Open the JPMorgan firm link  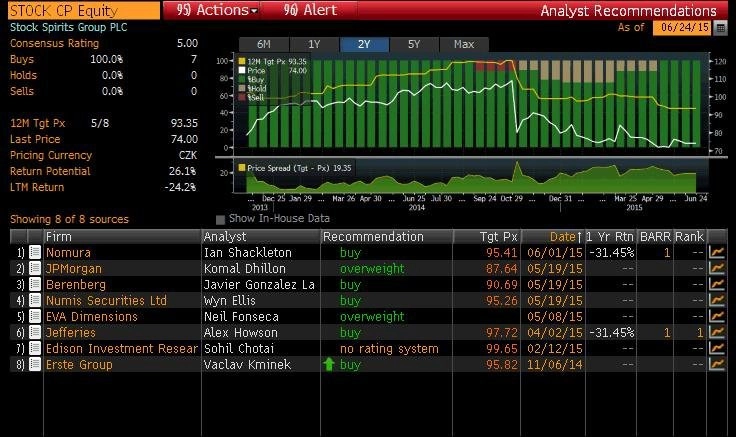[74, 268]
